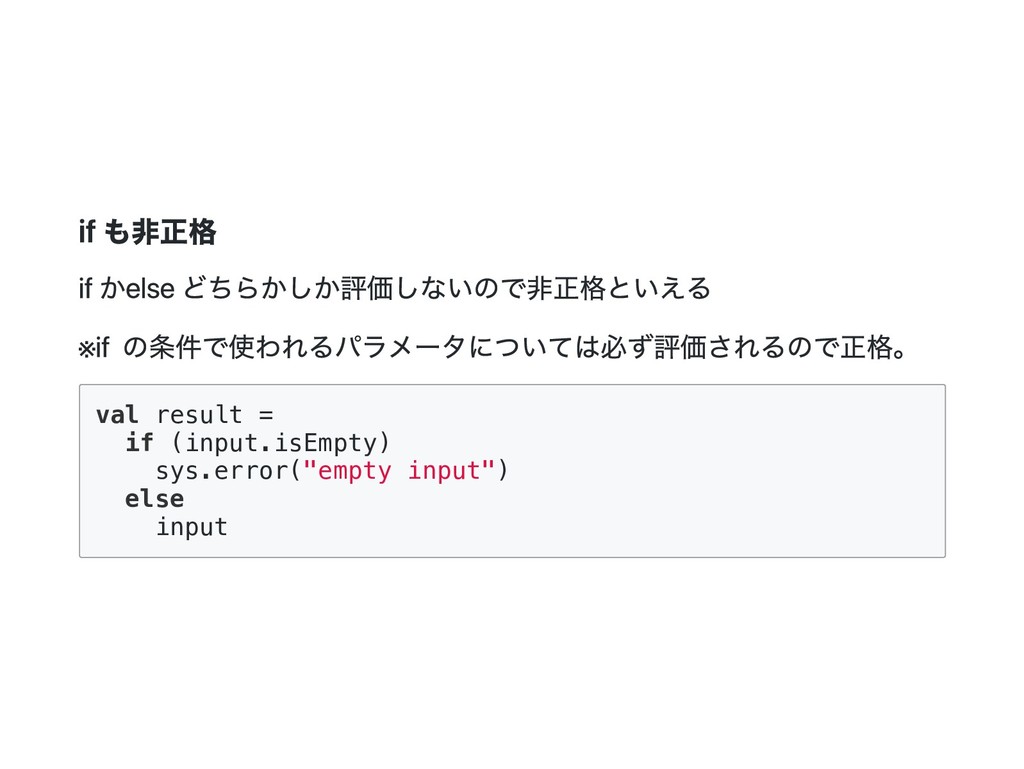Select the "result" identifier in the code
Viewport: 1024px width, 769px height.
199,414
